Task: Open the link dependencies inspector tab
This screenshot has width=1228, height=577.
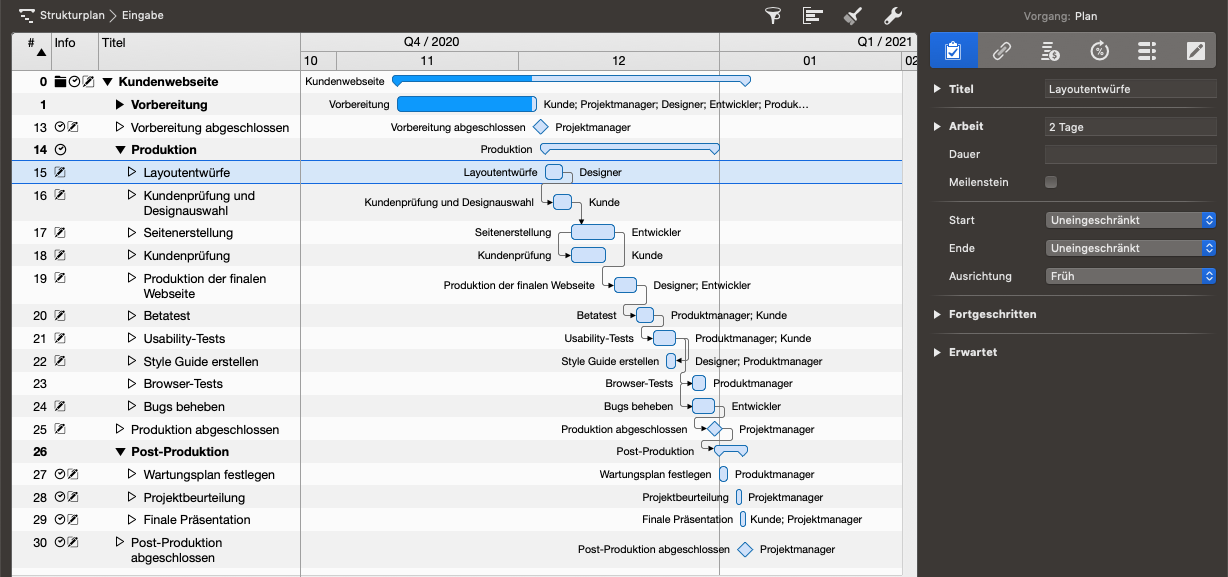Action: tap(1001, 51)
